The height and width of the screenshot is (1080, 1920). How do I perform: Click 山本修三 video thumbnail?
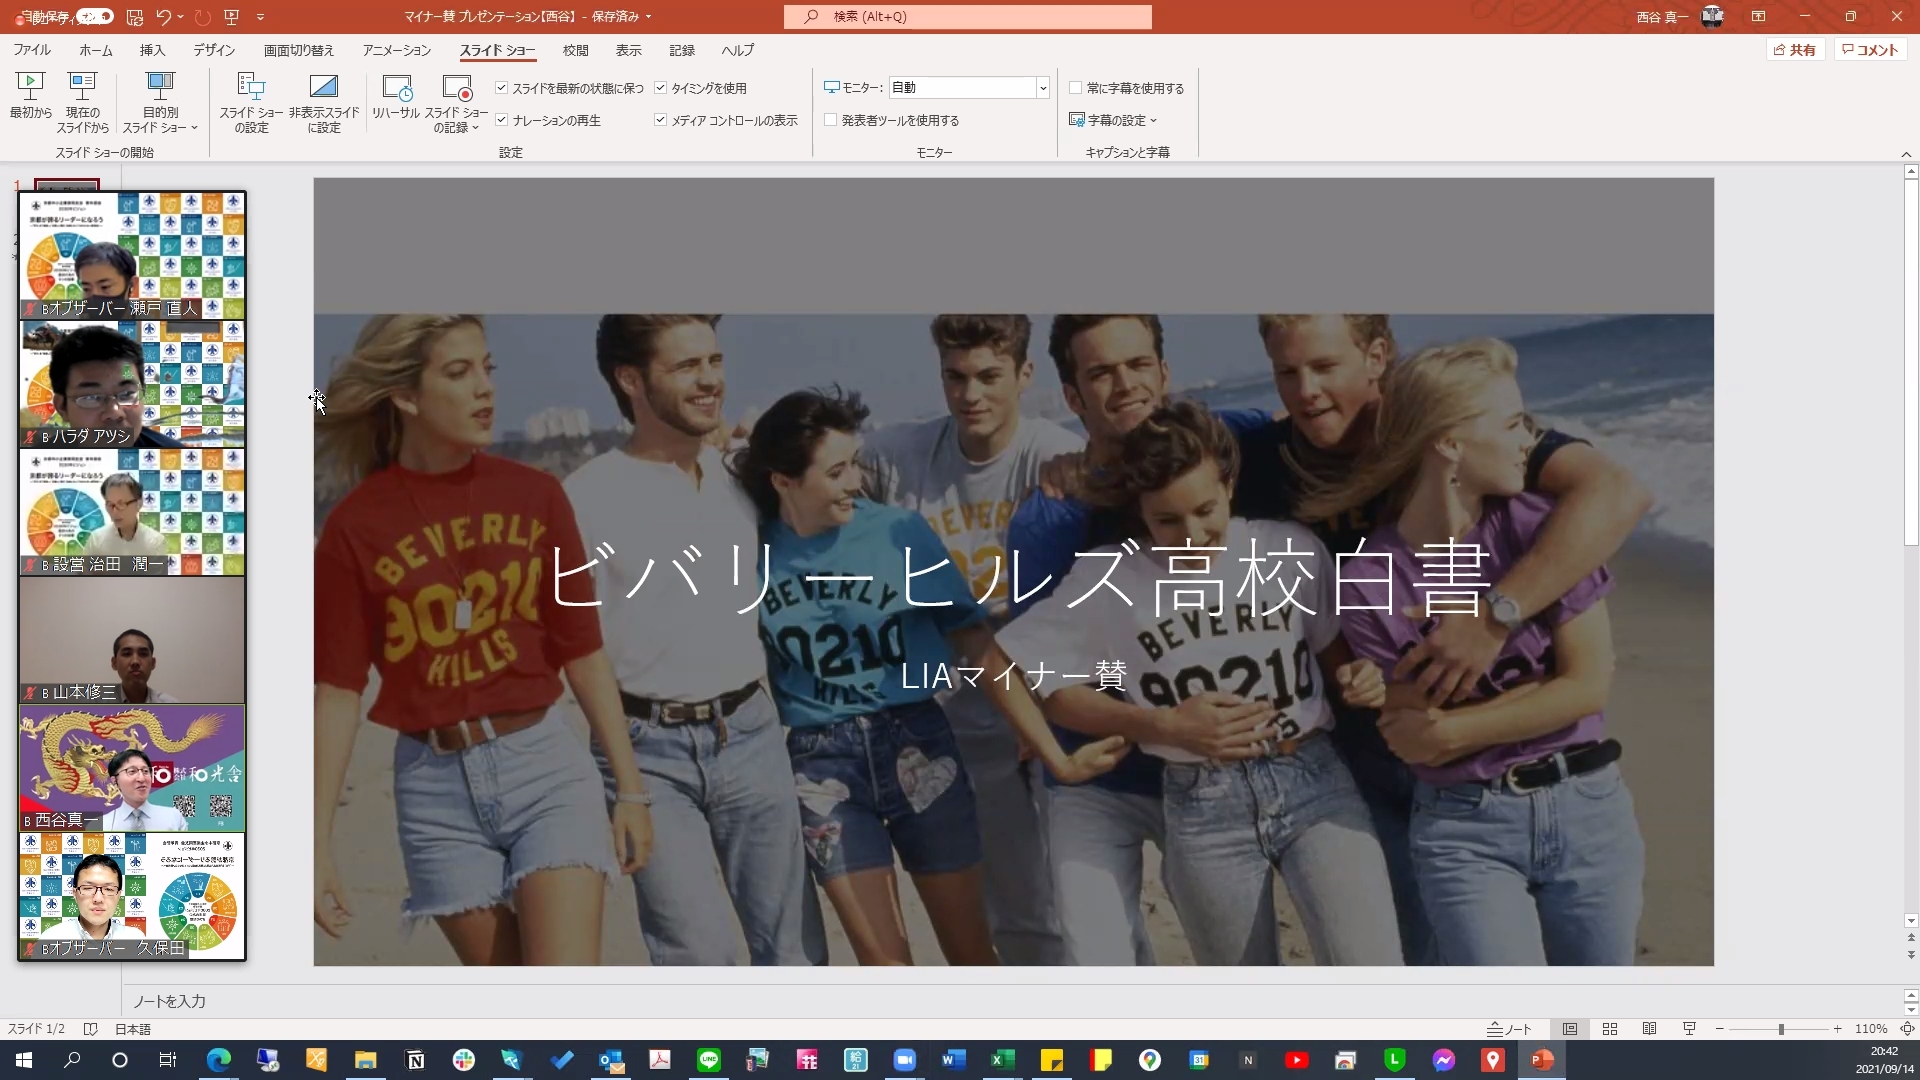pyautogui.click(x=132, y=640)
